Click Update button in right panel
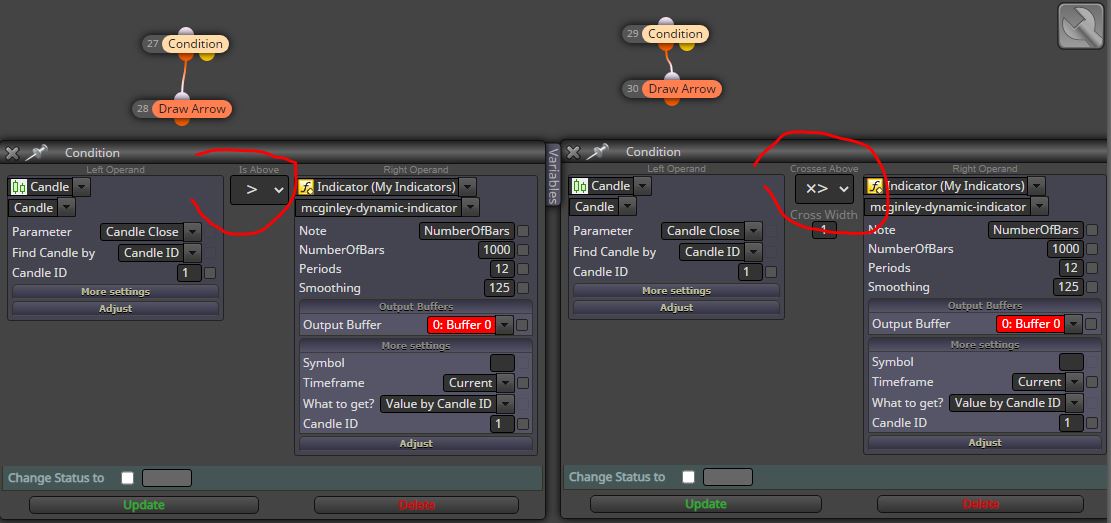This screenshot has height=523, width=1111. pyautogui.click(x=705, y=504)
